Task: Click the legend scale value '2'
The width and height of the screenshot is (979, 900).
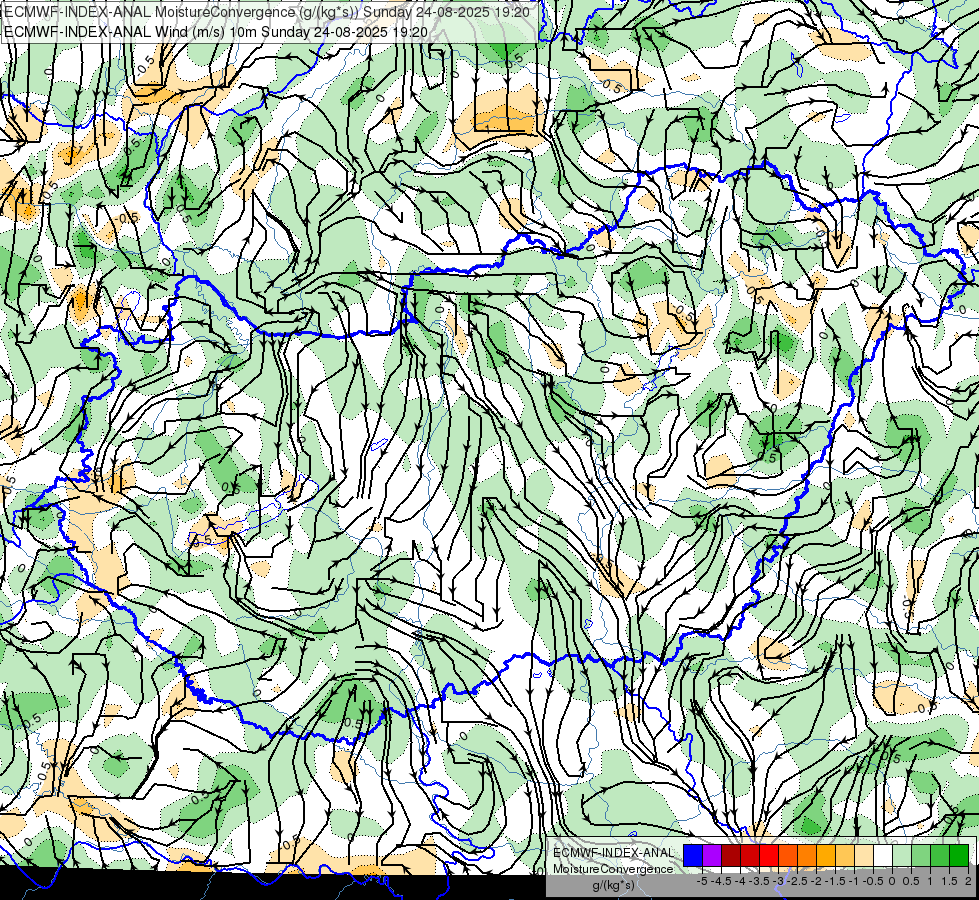Action: tap(968, 881)
